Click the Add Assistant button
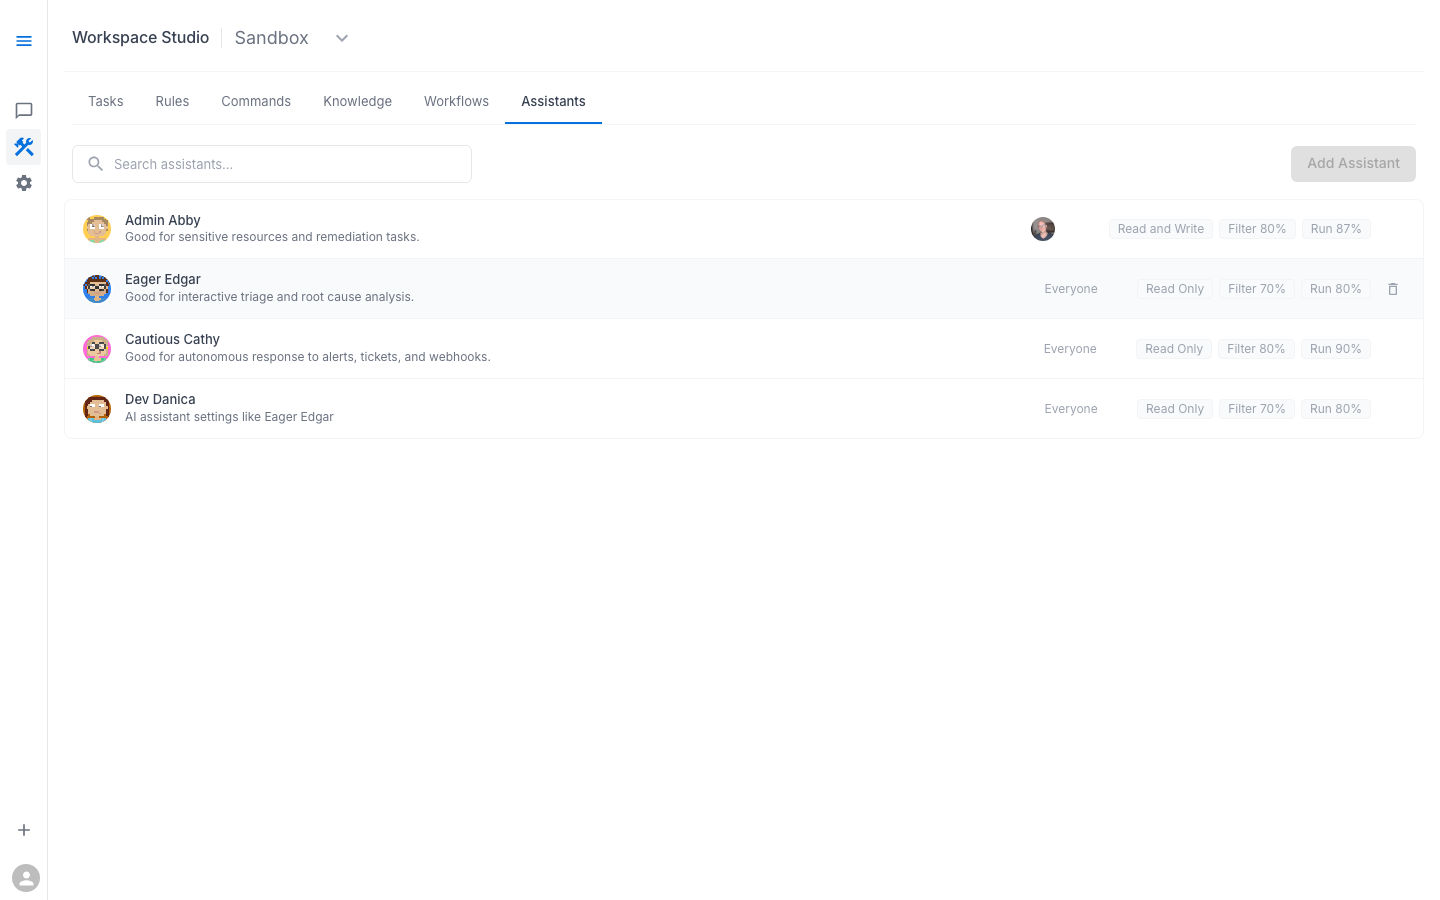1440x900 pixels. pyautogui.click(x=1353, y=164)
